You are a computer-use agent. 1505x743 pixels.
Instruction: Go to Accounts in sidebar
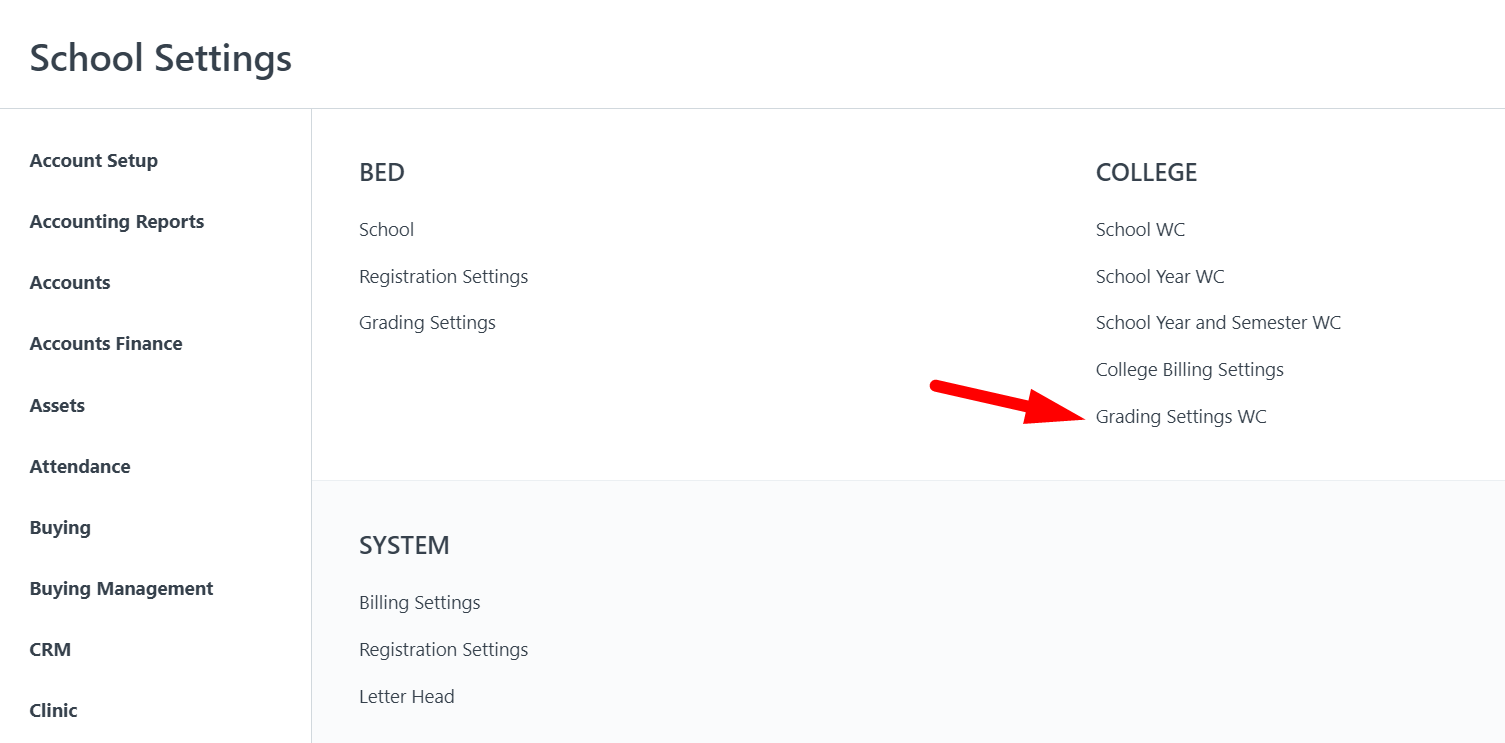coord(70,282)
